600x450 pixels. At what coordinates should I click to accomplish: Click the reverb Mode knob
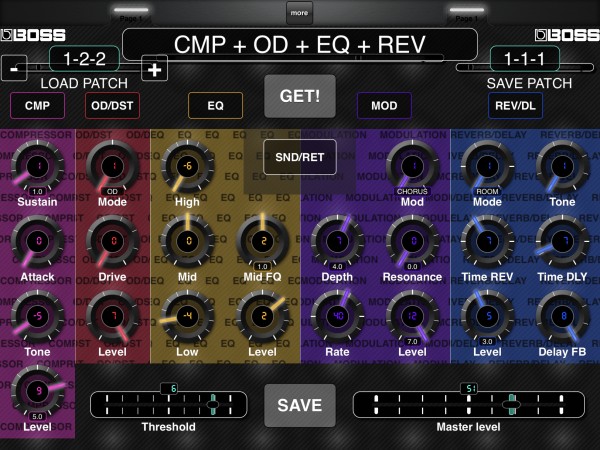[487, 166]
